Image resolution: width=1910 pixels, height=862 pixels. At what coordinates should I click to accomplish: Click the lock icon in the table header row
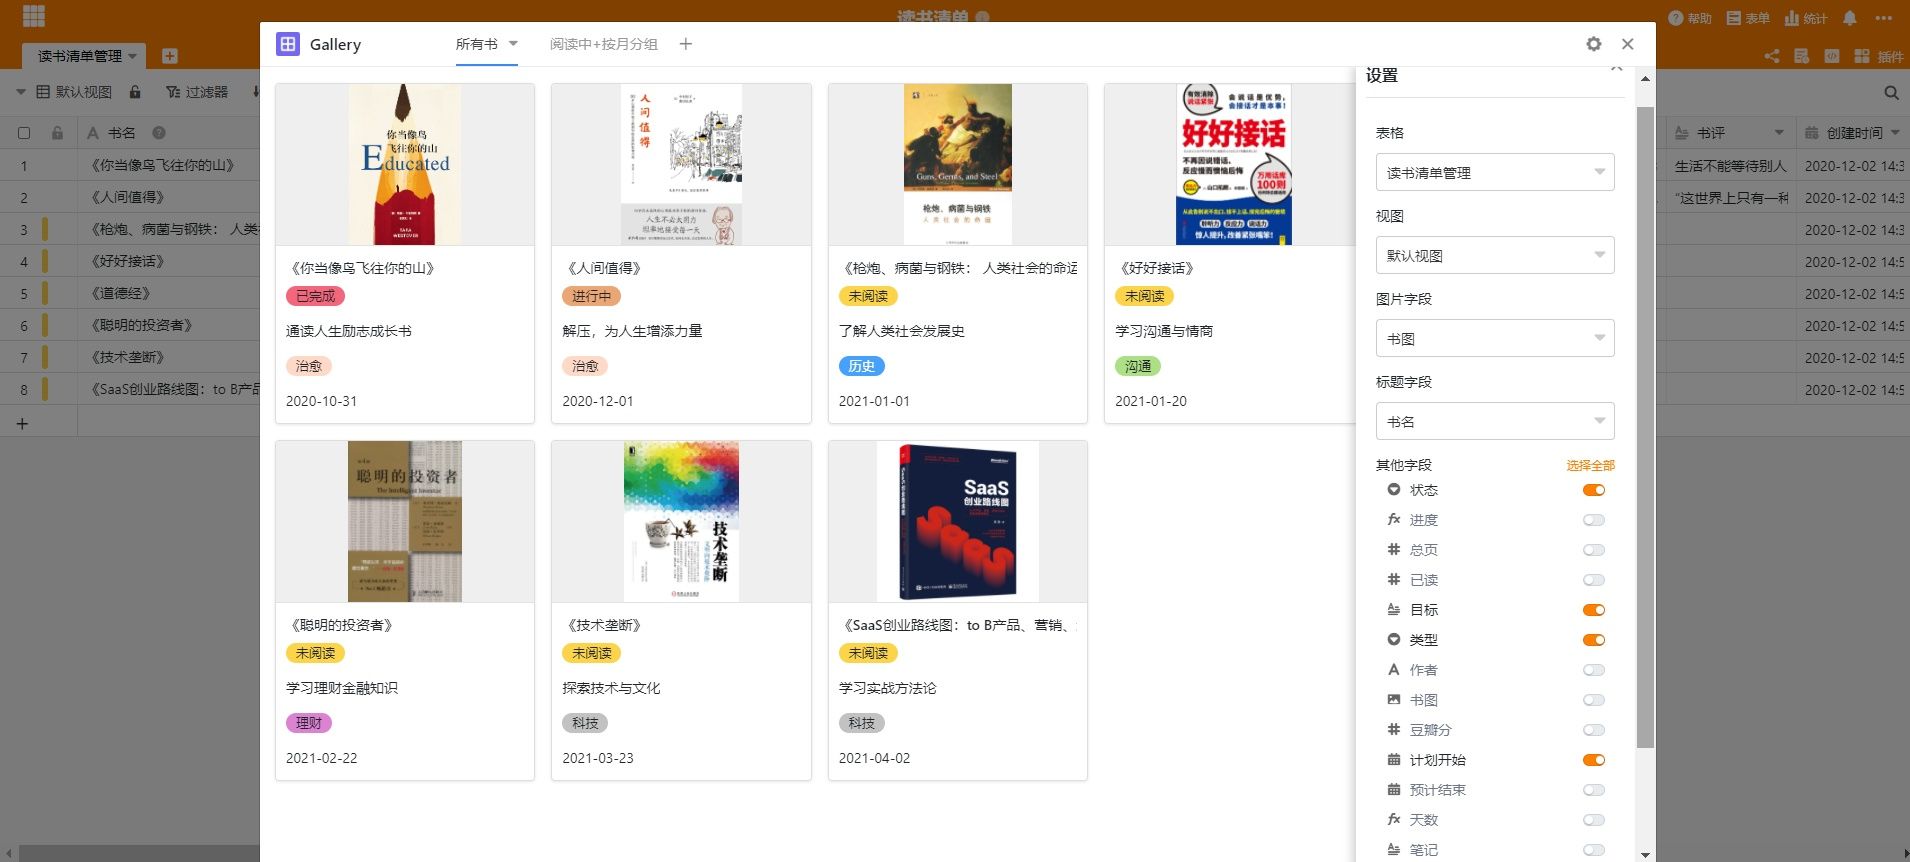(x=57, y=133)
